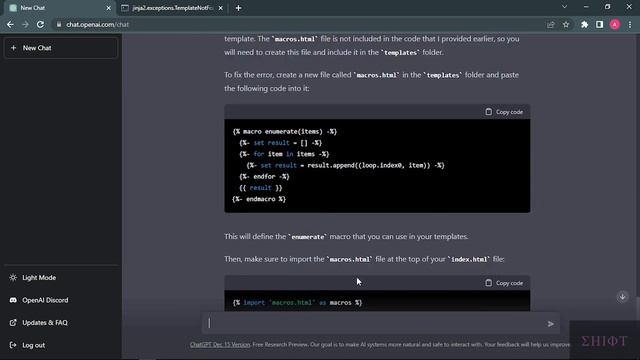Send the message with the arrow icon
This screenshot has height=360, width=640.
click(551, 324)
